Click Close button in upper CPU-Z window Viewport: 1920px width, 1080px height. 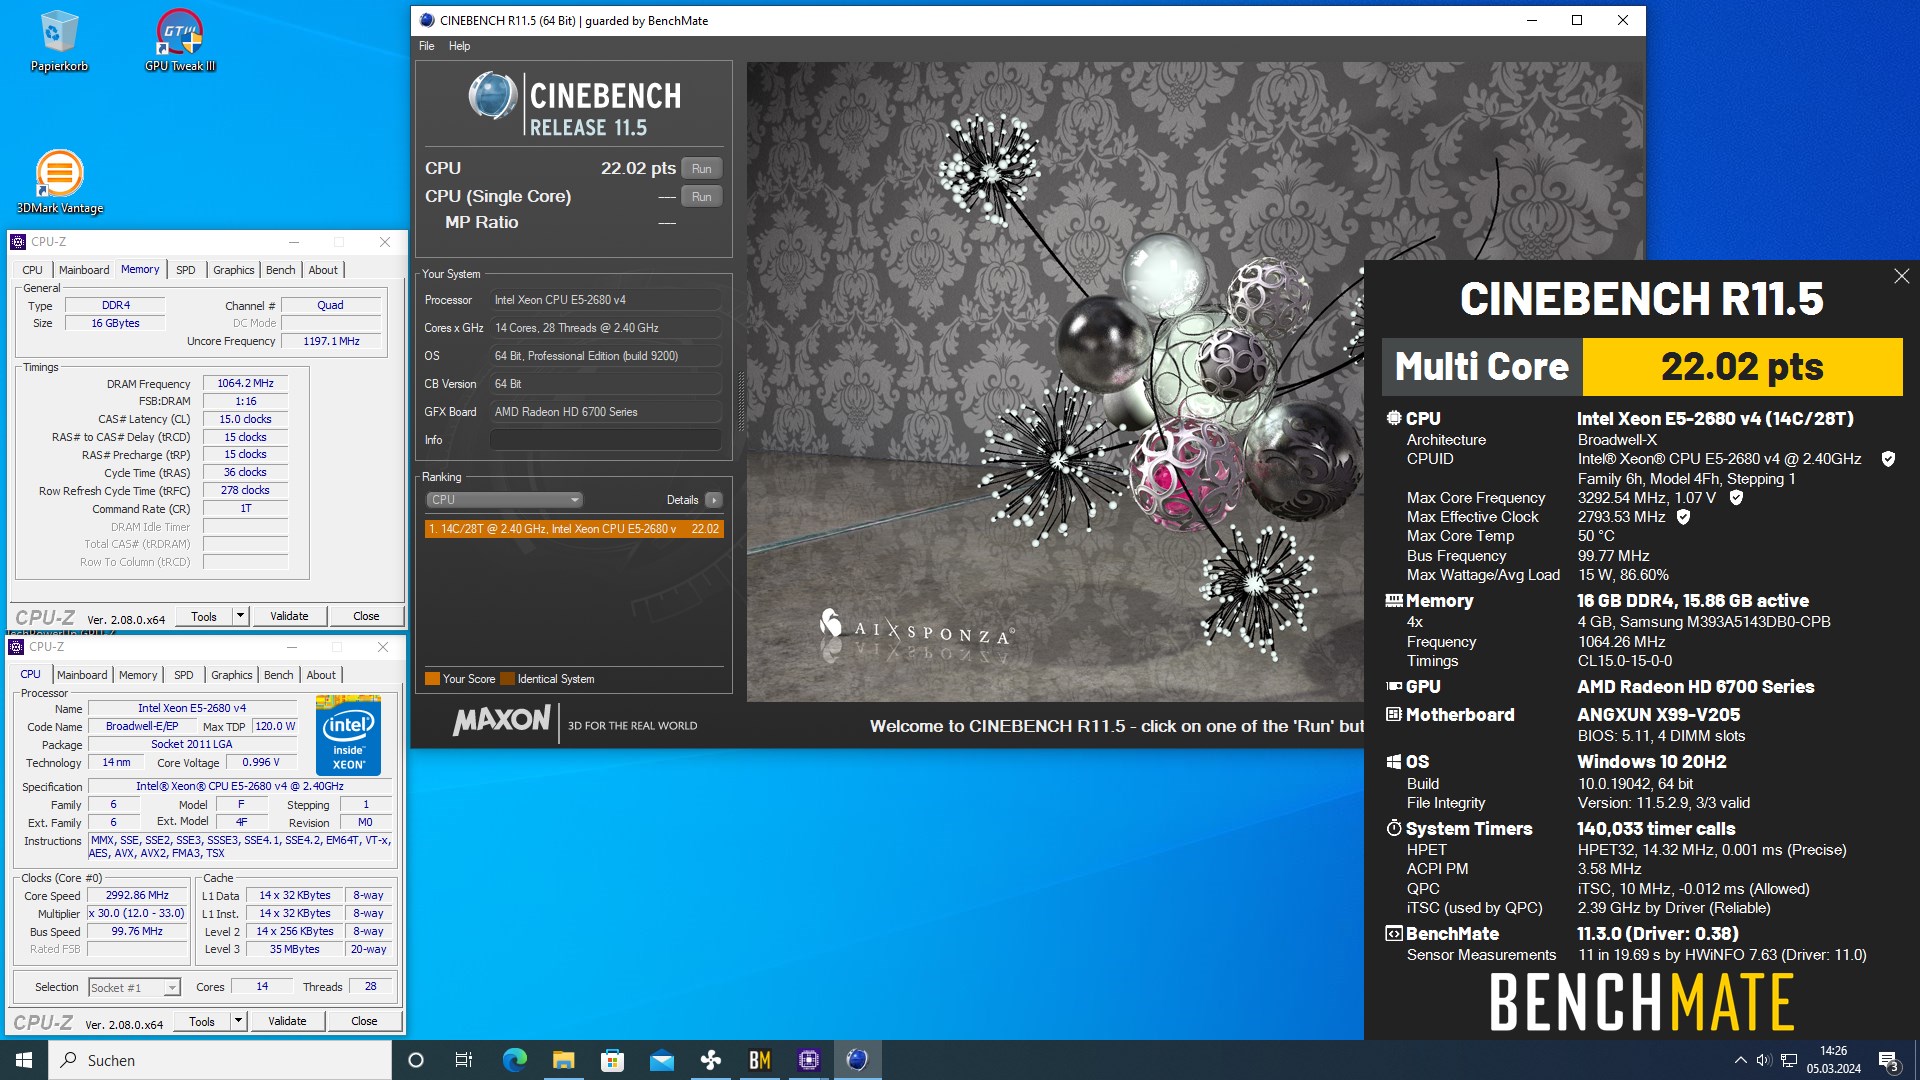(366, 616)
